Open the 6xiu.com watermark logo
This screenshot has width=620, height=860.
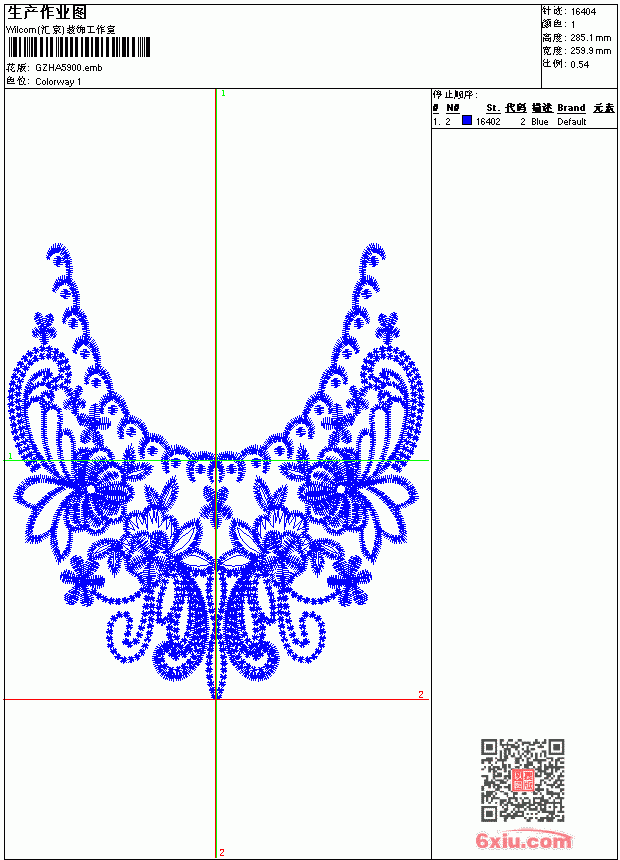523,839
